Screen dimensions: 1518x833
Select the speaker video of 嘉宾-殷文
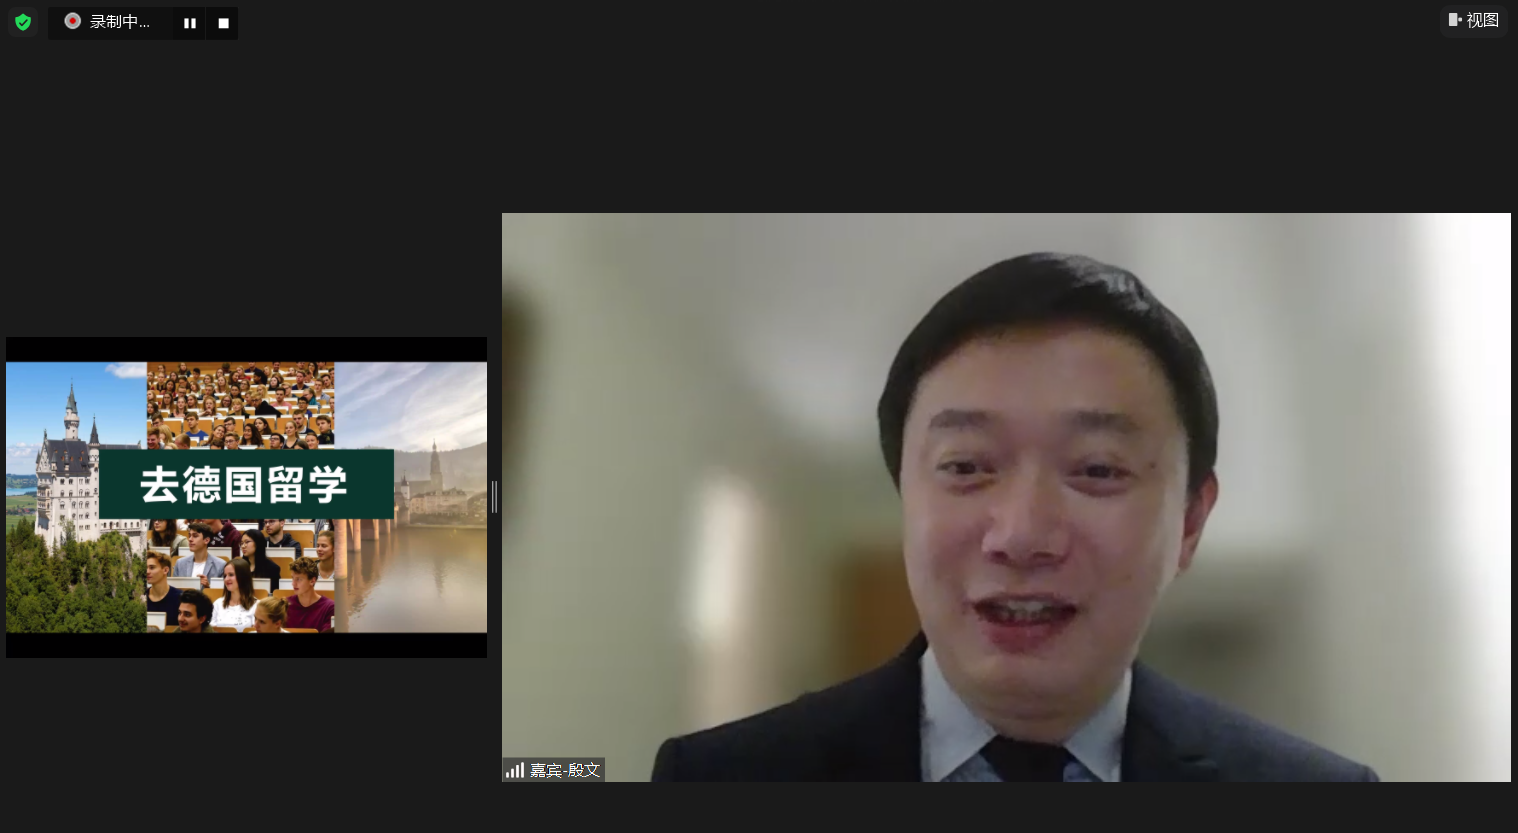[1006, 497]
